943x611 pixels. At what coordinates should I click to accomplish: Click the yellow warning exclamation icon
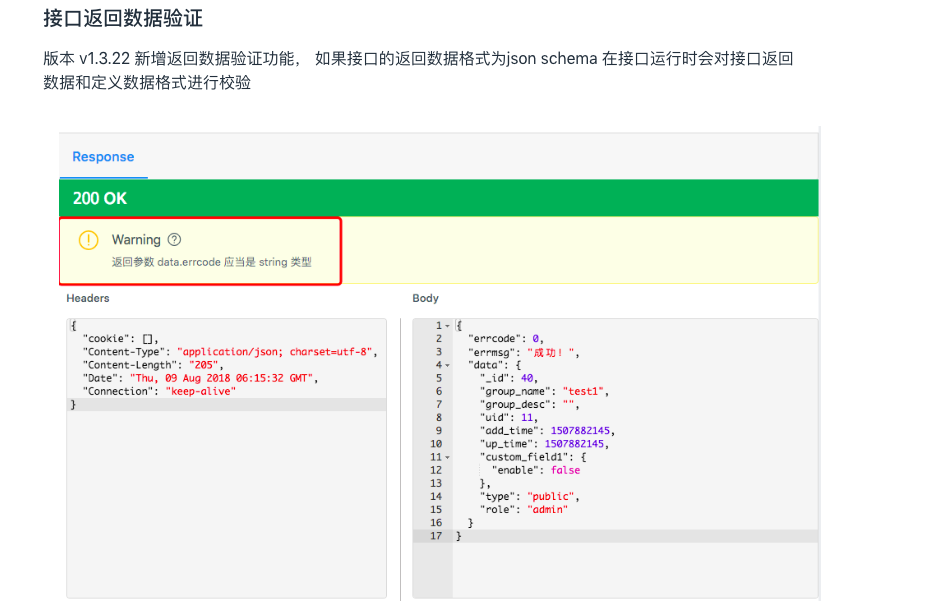[x=88, y=240]
